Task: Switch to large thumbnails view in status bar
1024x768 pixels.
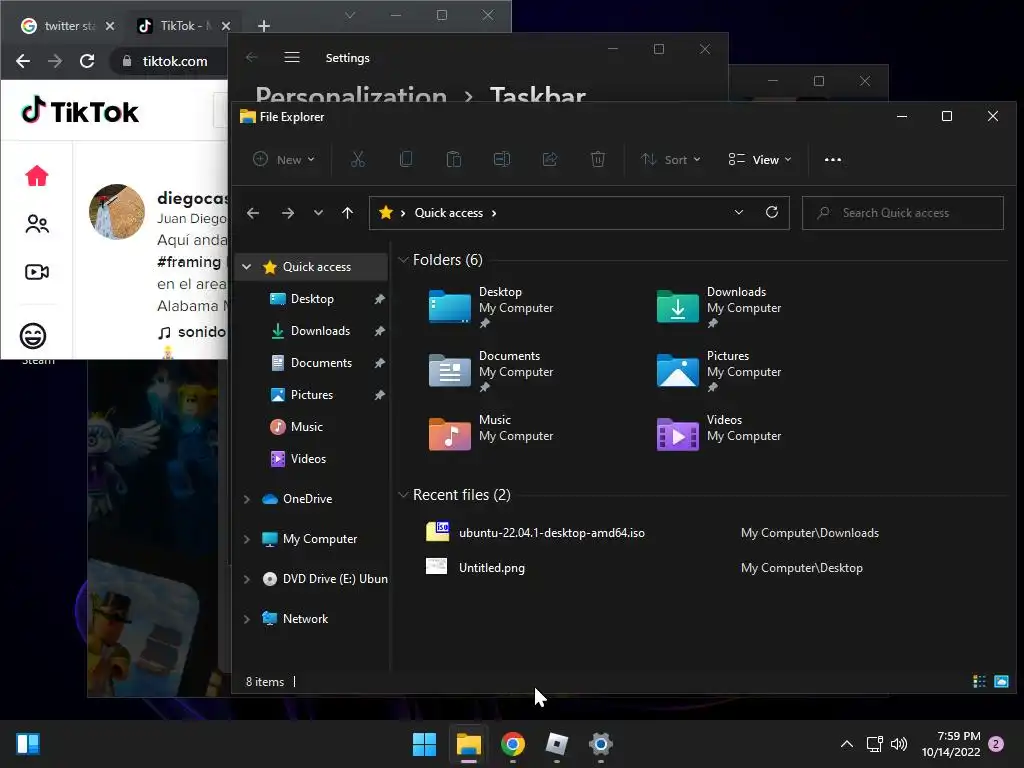Action: pyautogui.click(x=1001, y=681)
